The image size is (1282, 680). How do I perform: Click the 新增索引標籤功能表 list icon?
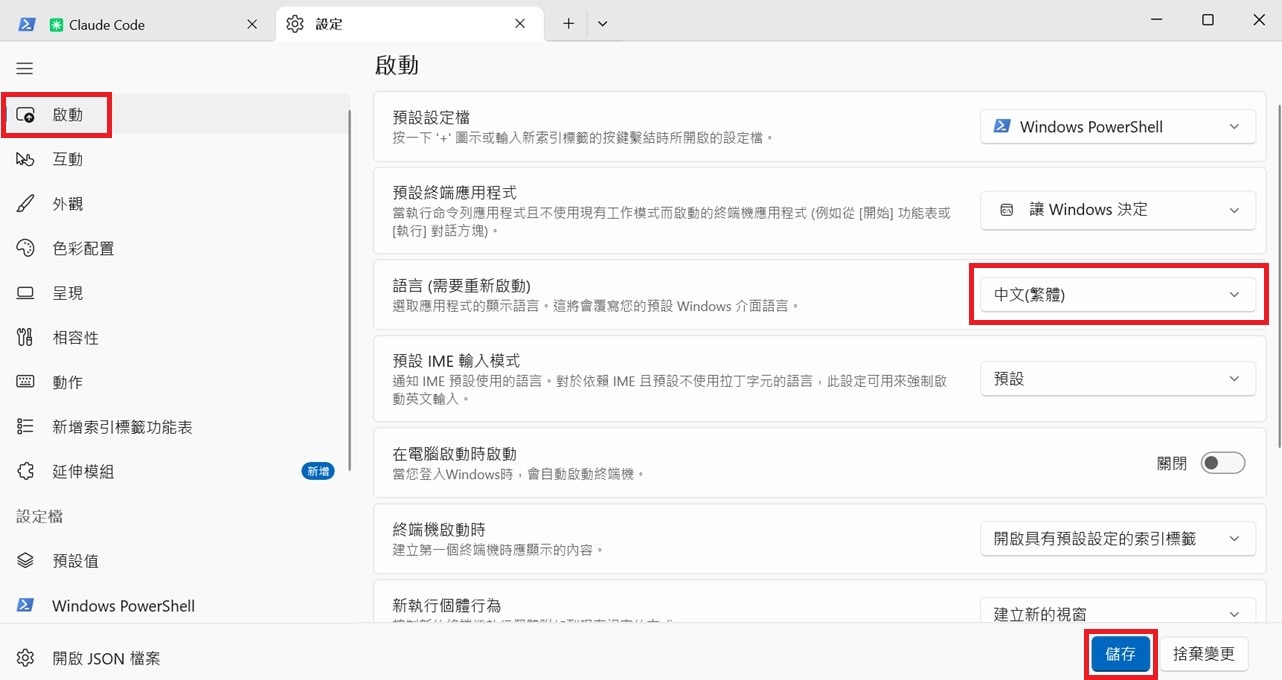[26, 427]
